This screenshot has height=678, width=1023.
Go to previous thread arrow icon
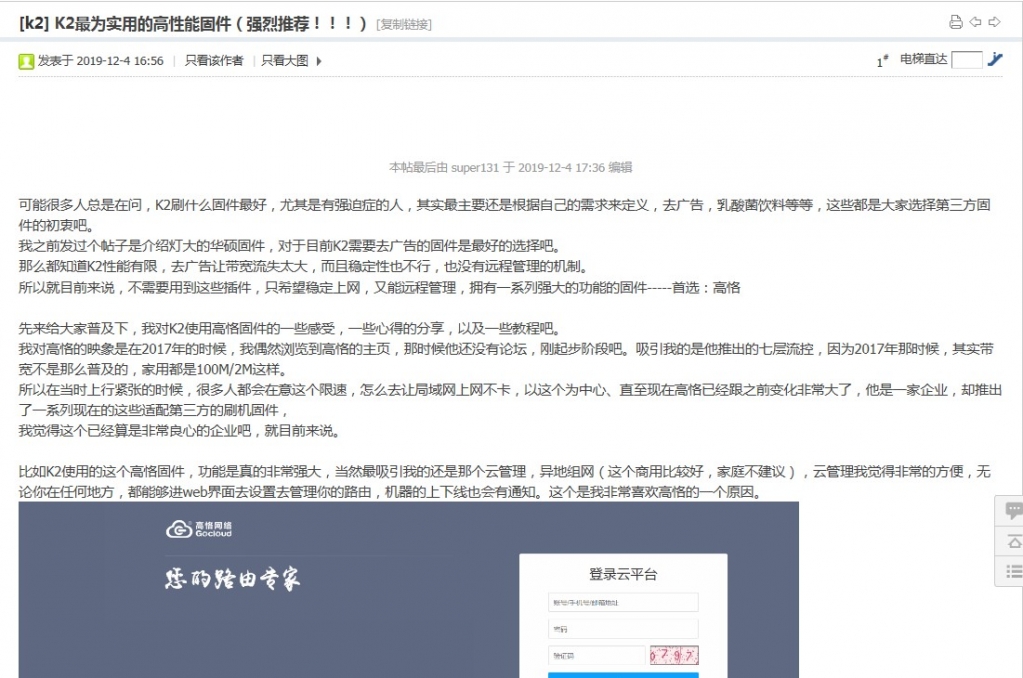click(975, 22)
